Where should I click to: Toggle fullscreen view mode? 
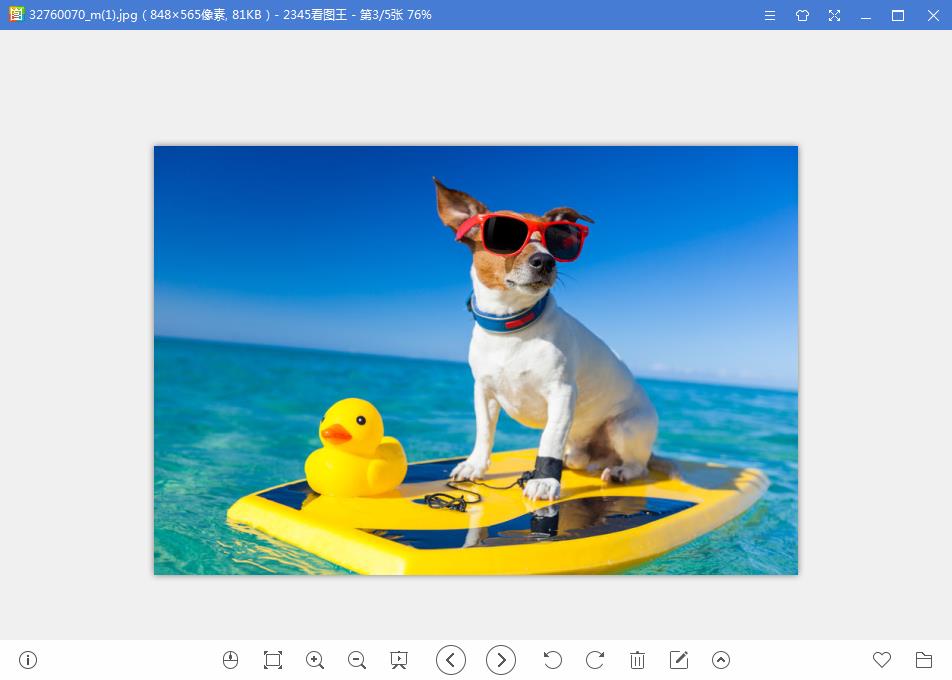tap(834, 15)
